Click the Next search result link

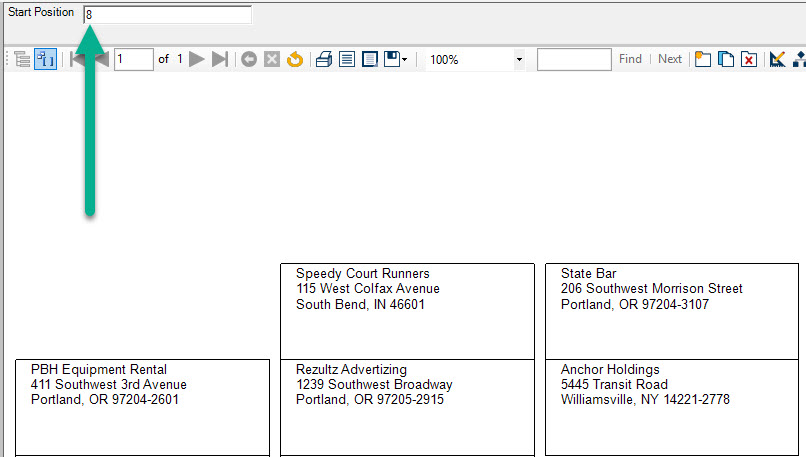coord(670,60)
